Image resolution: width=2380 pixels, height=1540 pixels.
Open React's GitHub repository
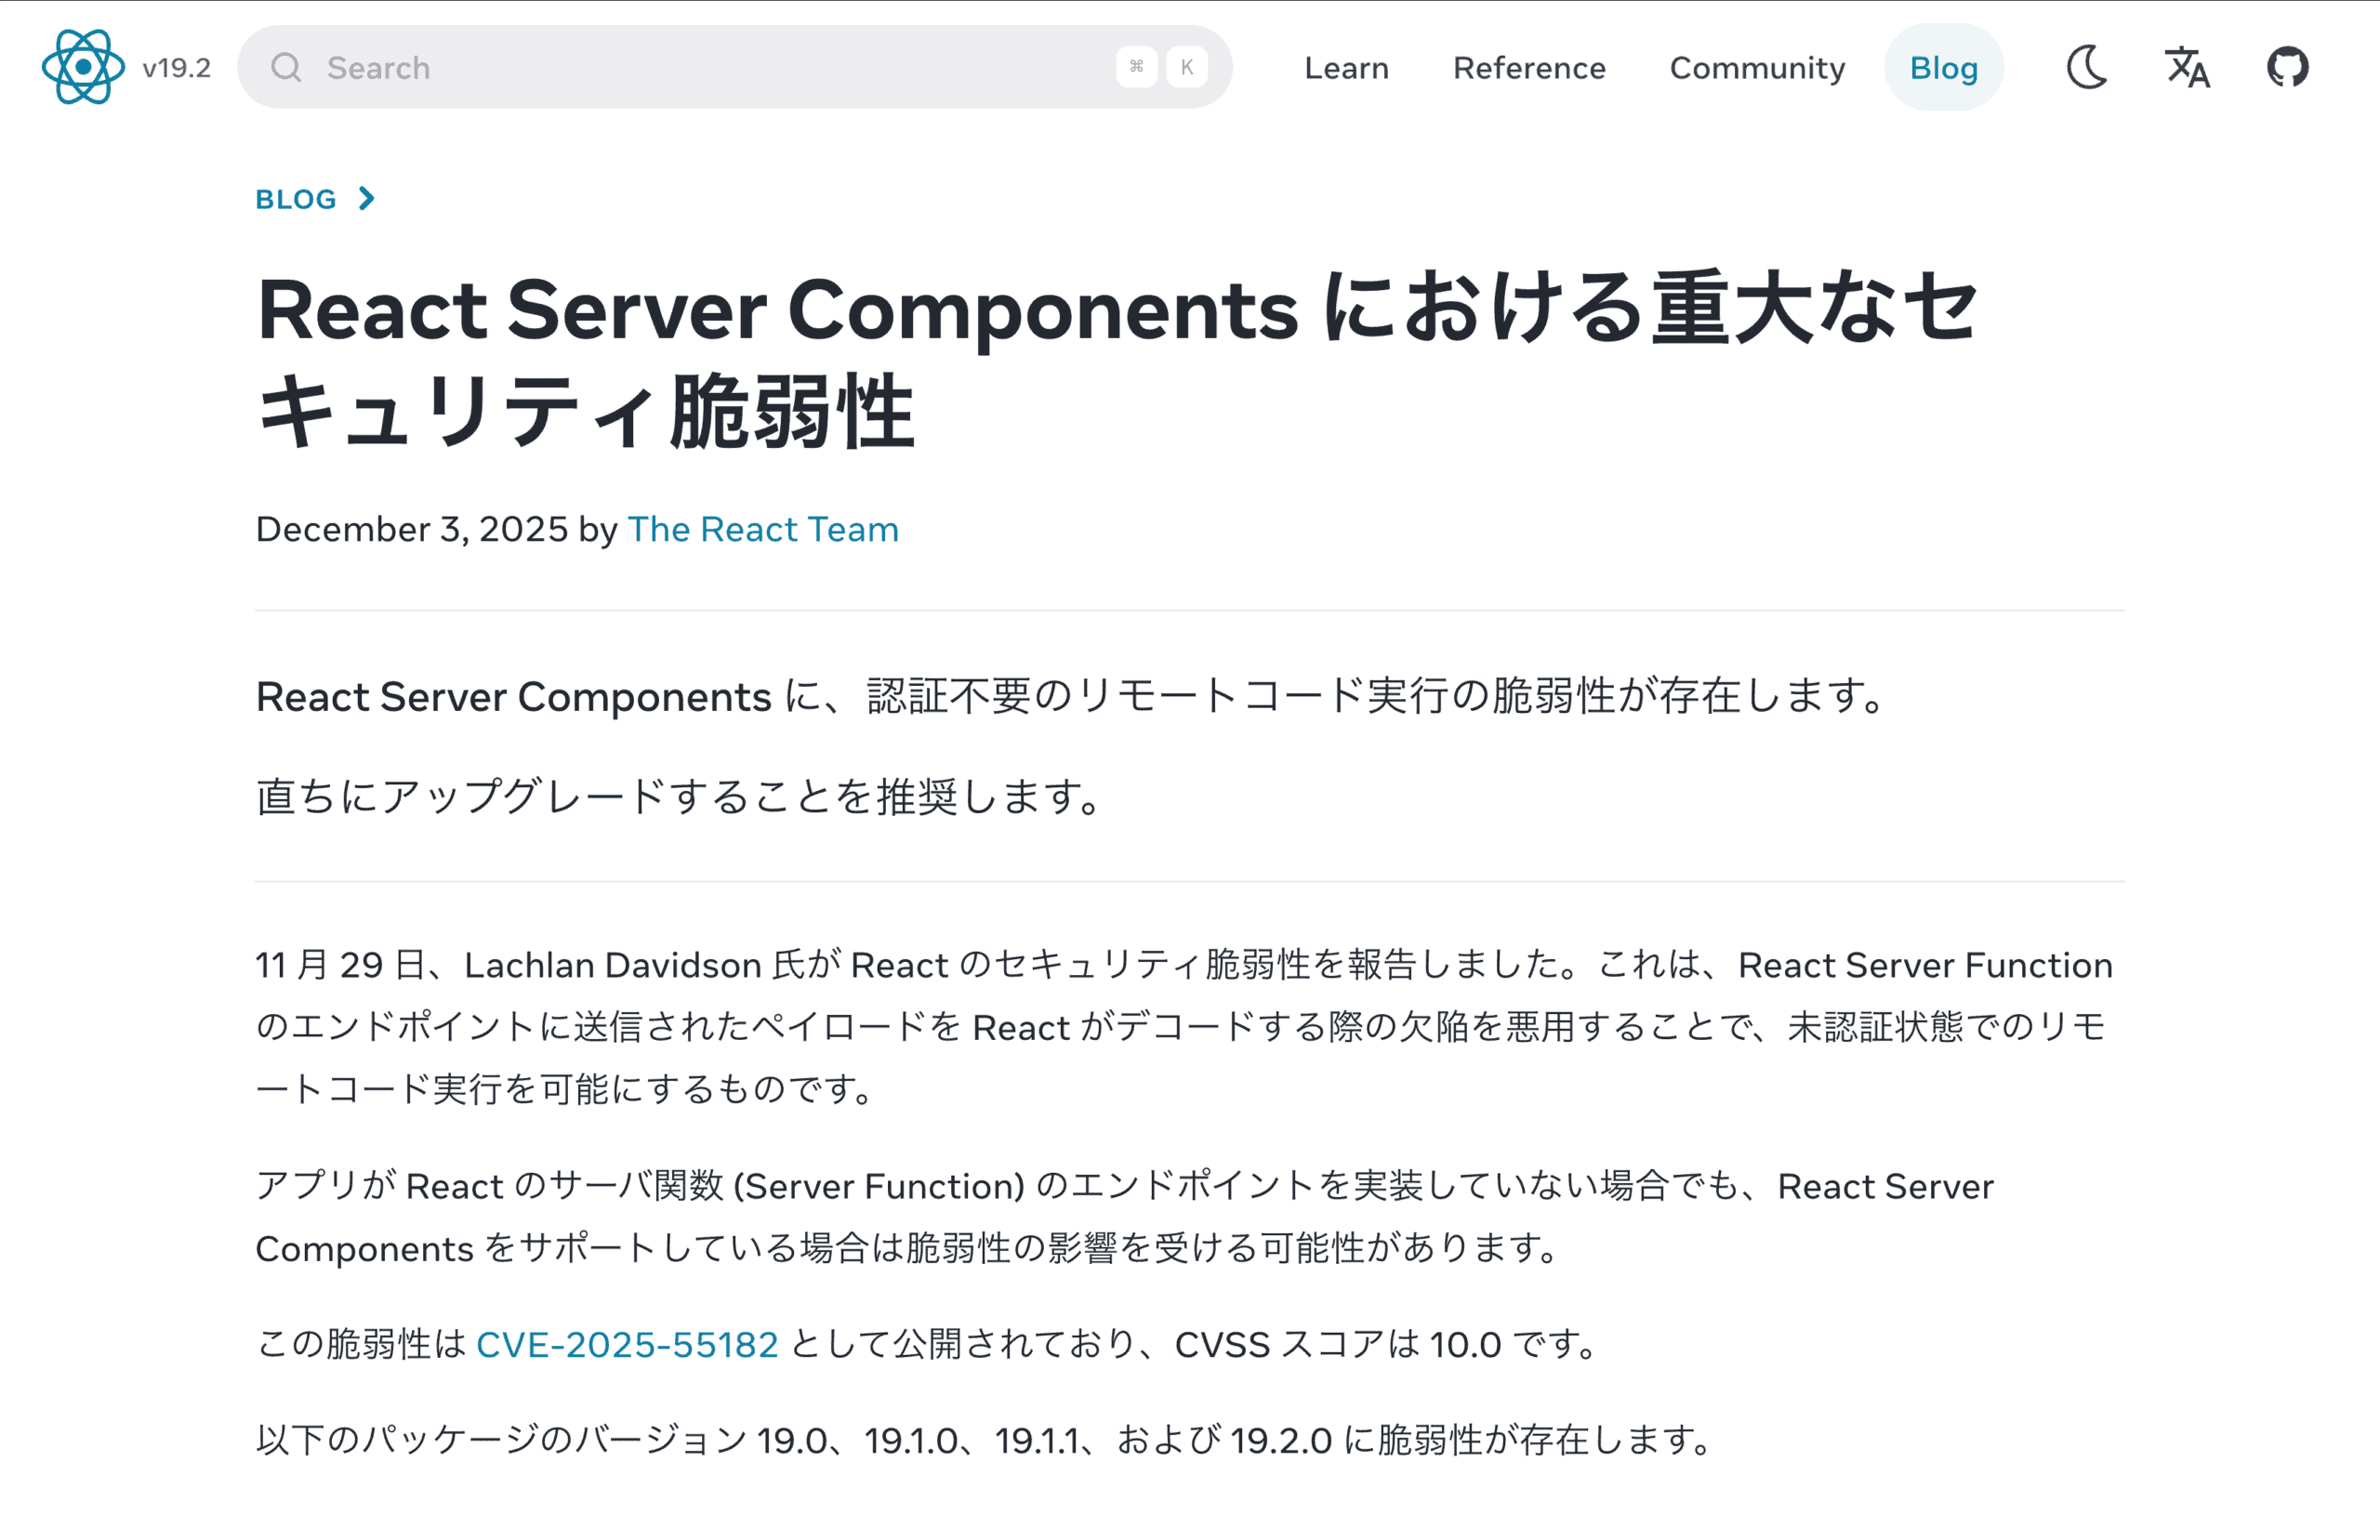(x=2288, y=67)
